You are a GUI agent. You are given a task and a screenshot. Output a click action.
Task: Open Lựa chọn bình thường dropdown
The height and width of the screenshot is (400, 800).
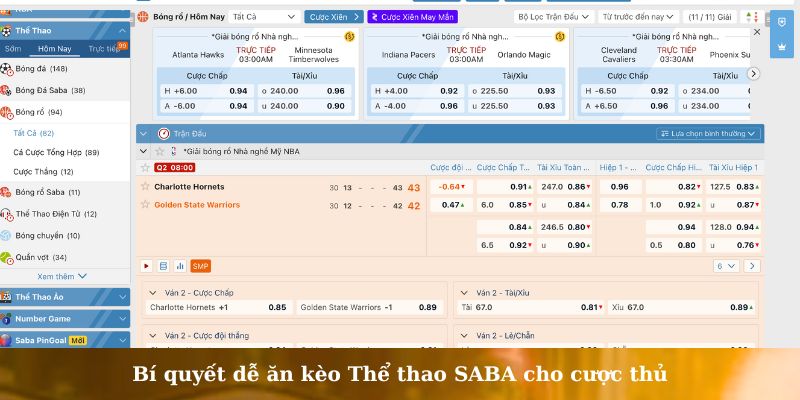(x=708, y=134)
